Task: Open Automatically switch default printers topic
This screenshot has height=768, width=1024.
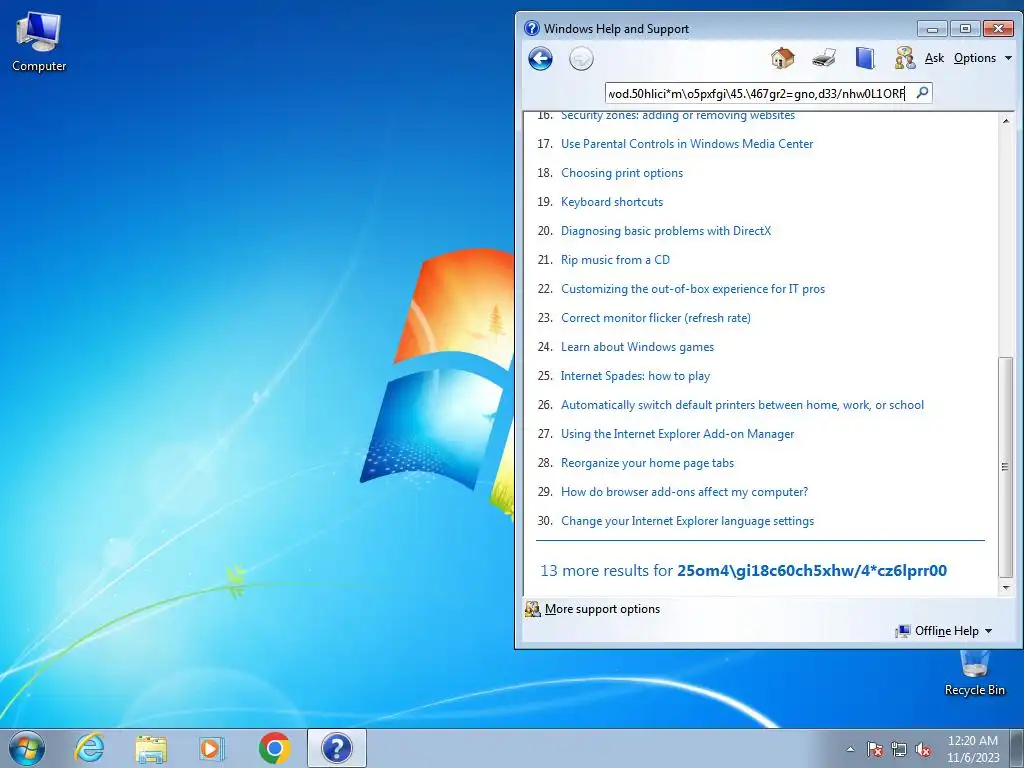Action: point(743,405)
